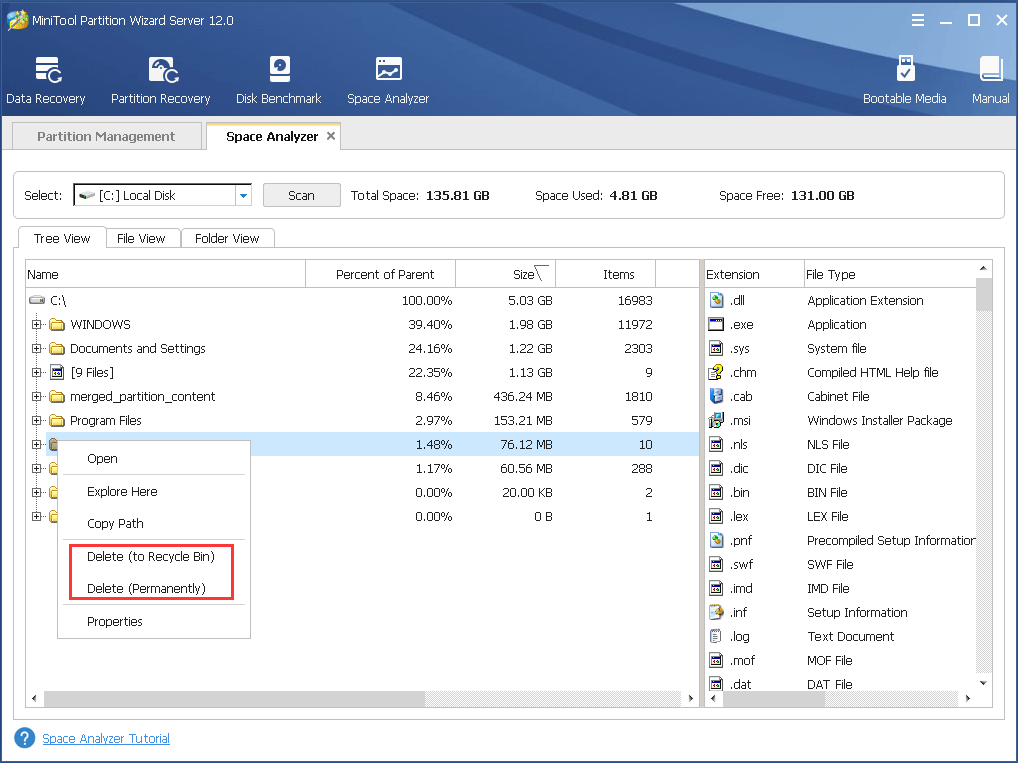Choose Open from the context menu
The image size is (1018, 763).
point(154,458)
